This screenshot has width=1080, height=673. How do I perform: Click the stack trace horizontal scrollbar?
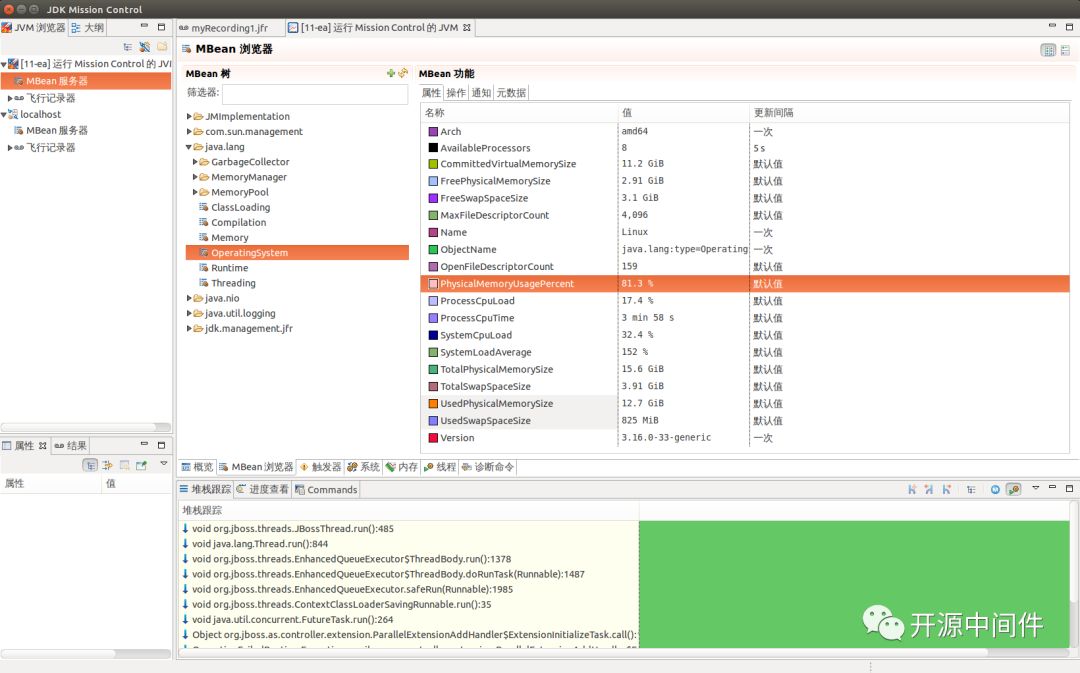click(x=583, y=652)
